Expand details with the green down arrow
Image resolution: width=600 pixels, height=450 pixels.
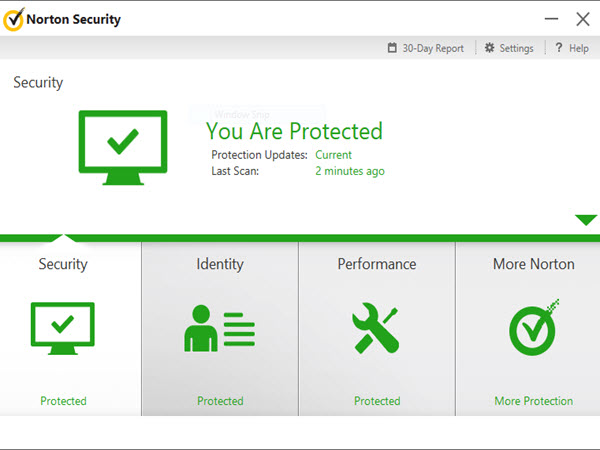[586, 220]
